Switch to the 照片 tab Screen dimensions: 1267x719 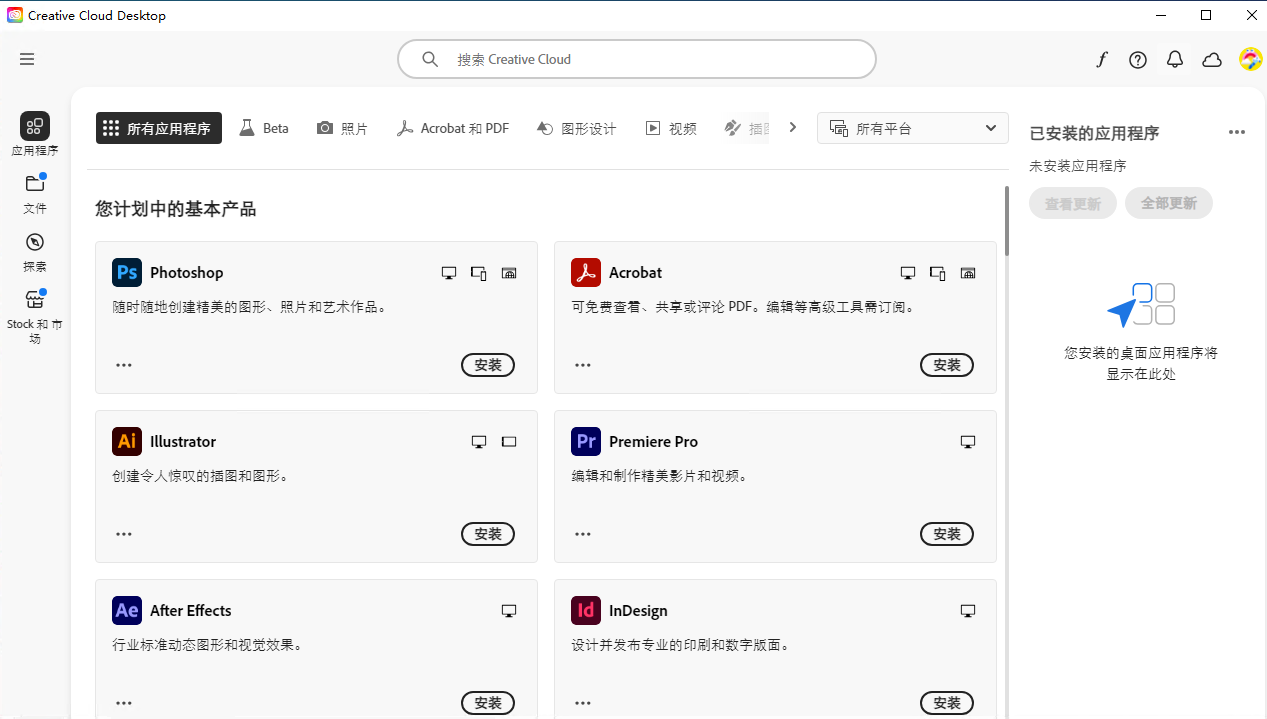pyautogui.click(x=342, y=128)
